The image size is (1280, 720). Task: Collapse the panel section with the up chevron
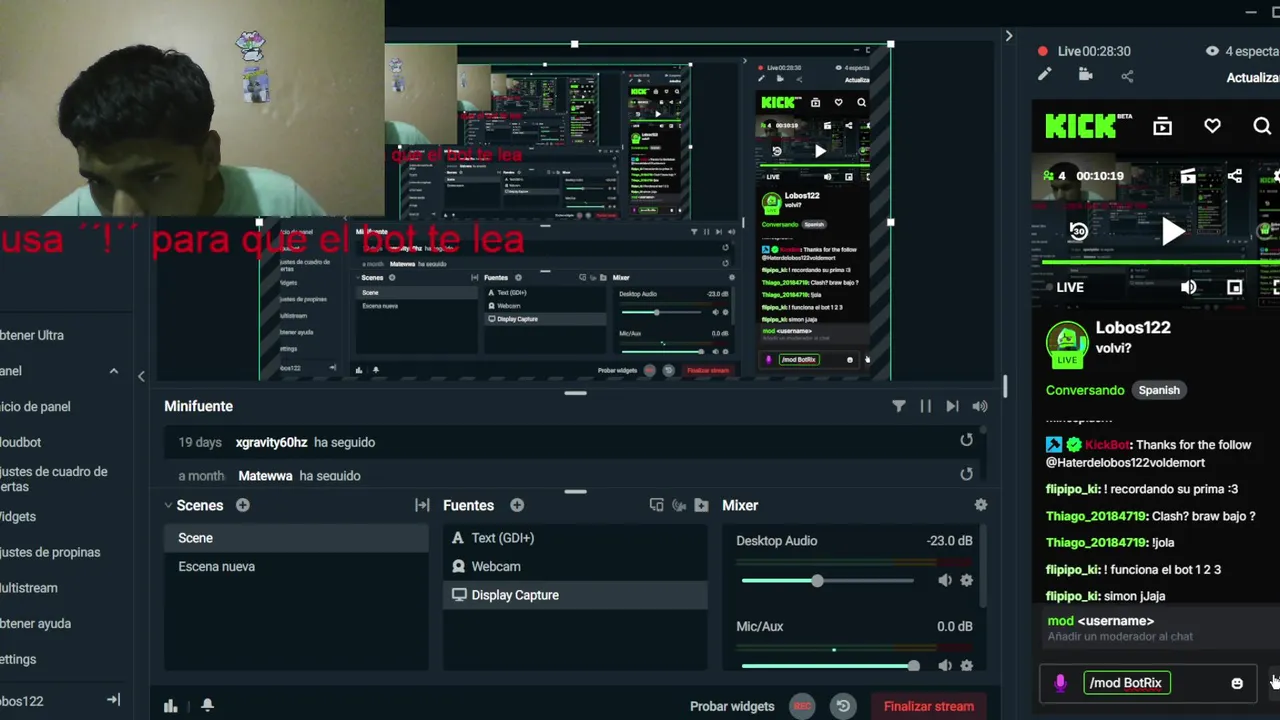click(x=113, y=371)
